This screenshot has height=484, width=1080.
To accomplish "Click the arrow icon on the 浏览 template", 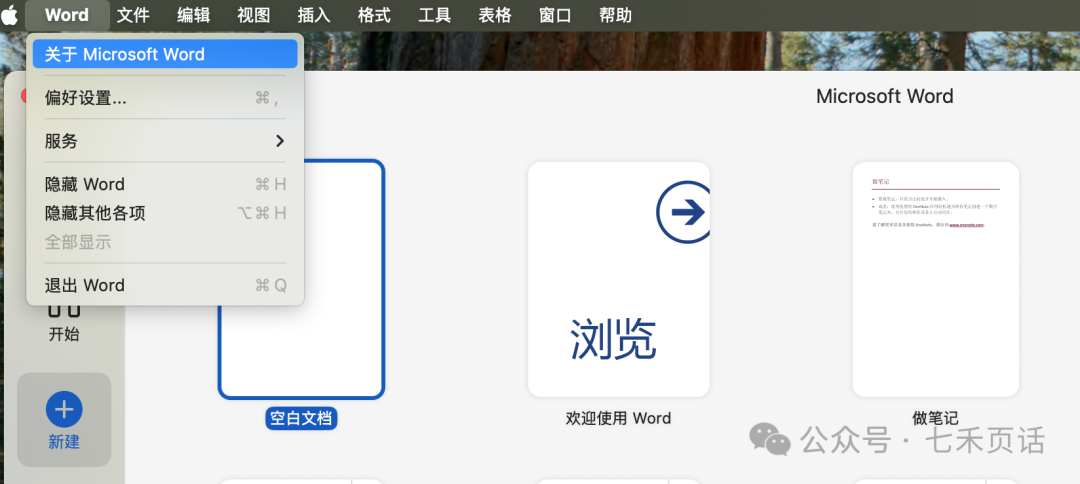I will [x=683, y=212].
